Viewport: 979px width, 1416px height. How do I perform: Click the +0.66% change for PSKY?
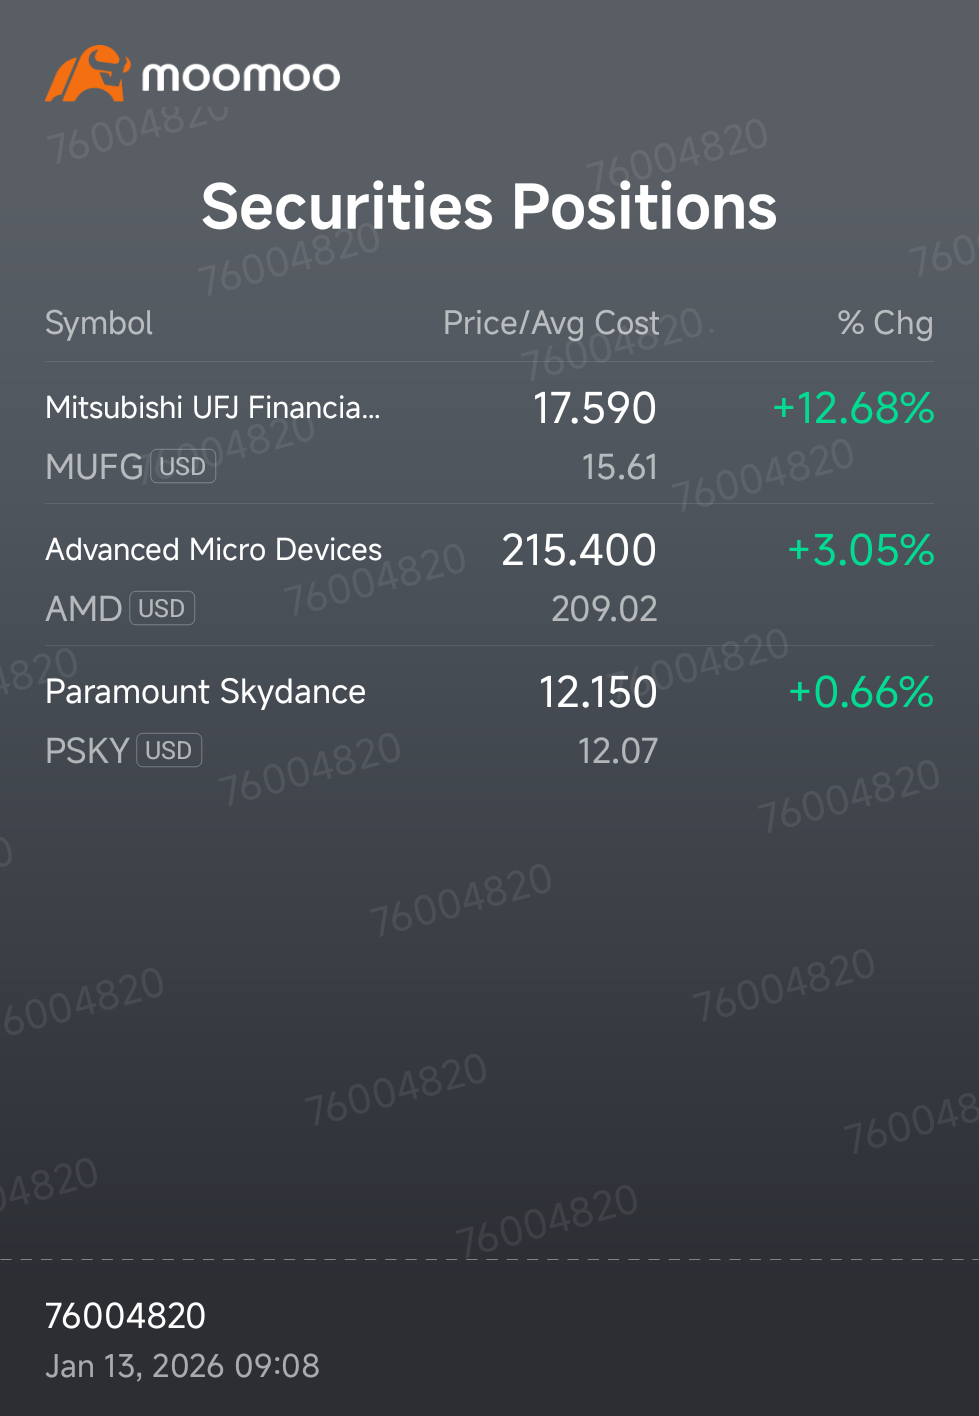(x=861, y=692)
